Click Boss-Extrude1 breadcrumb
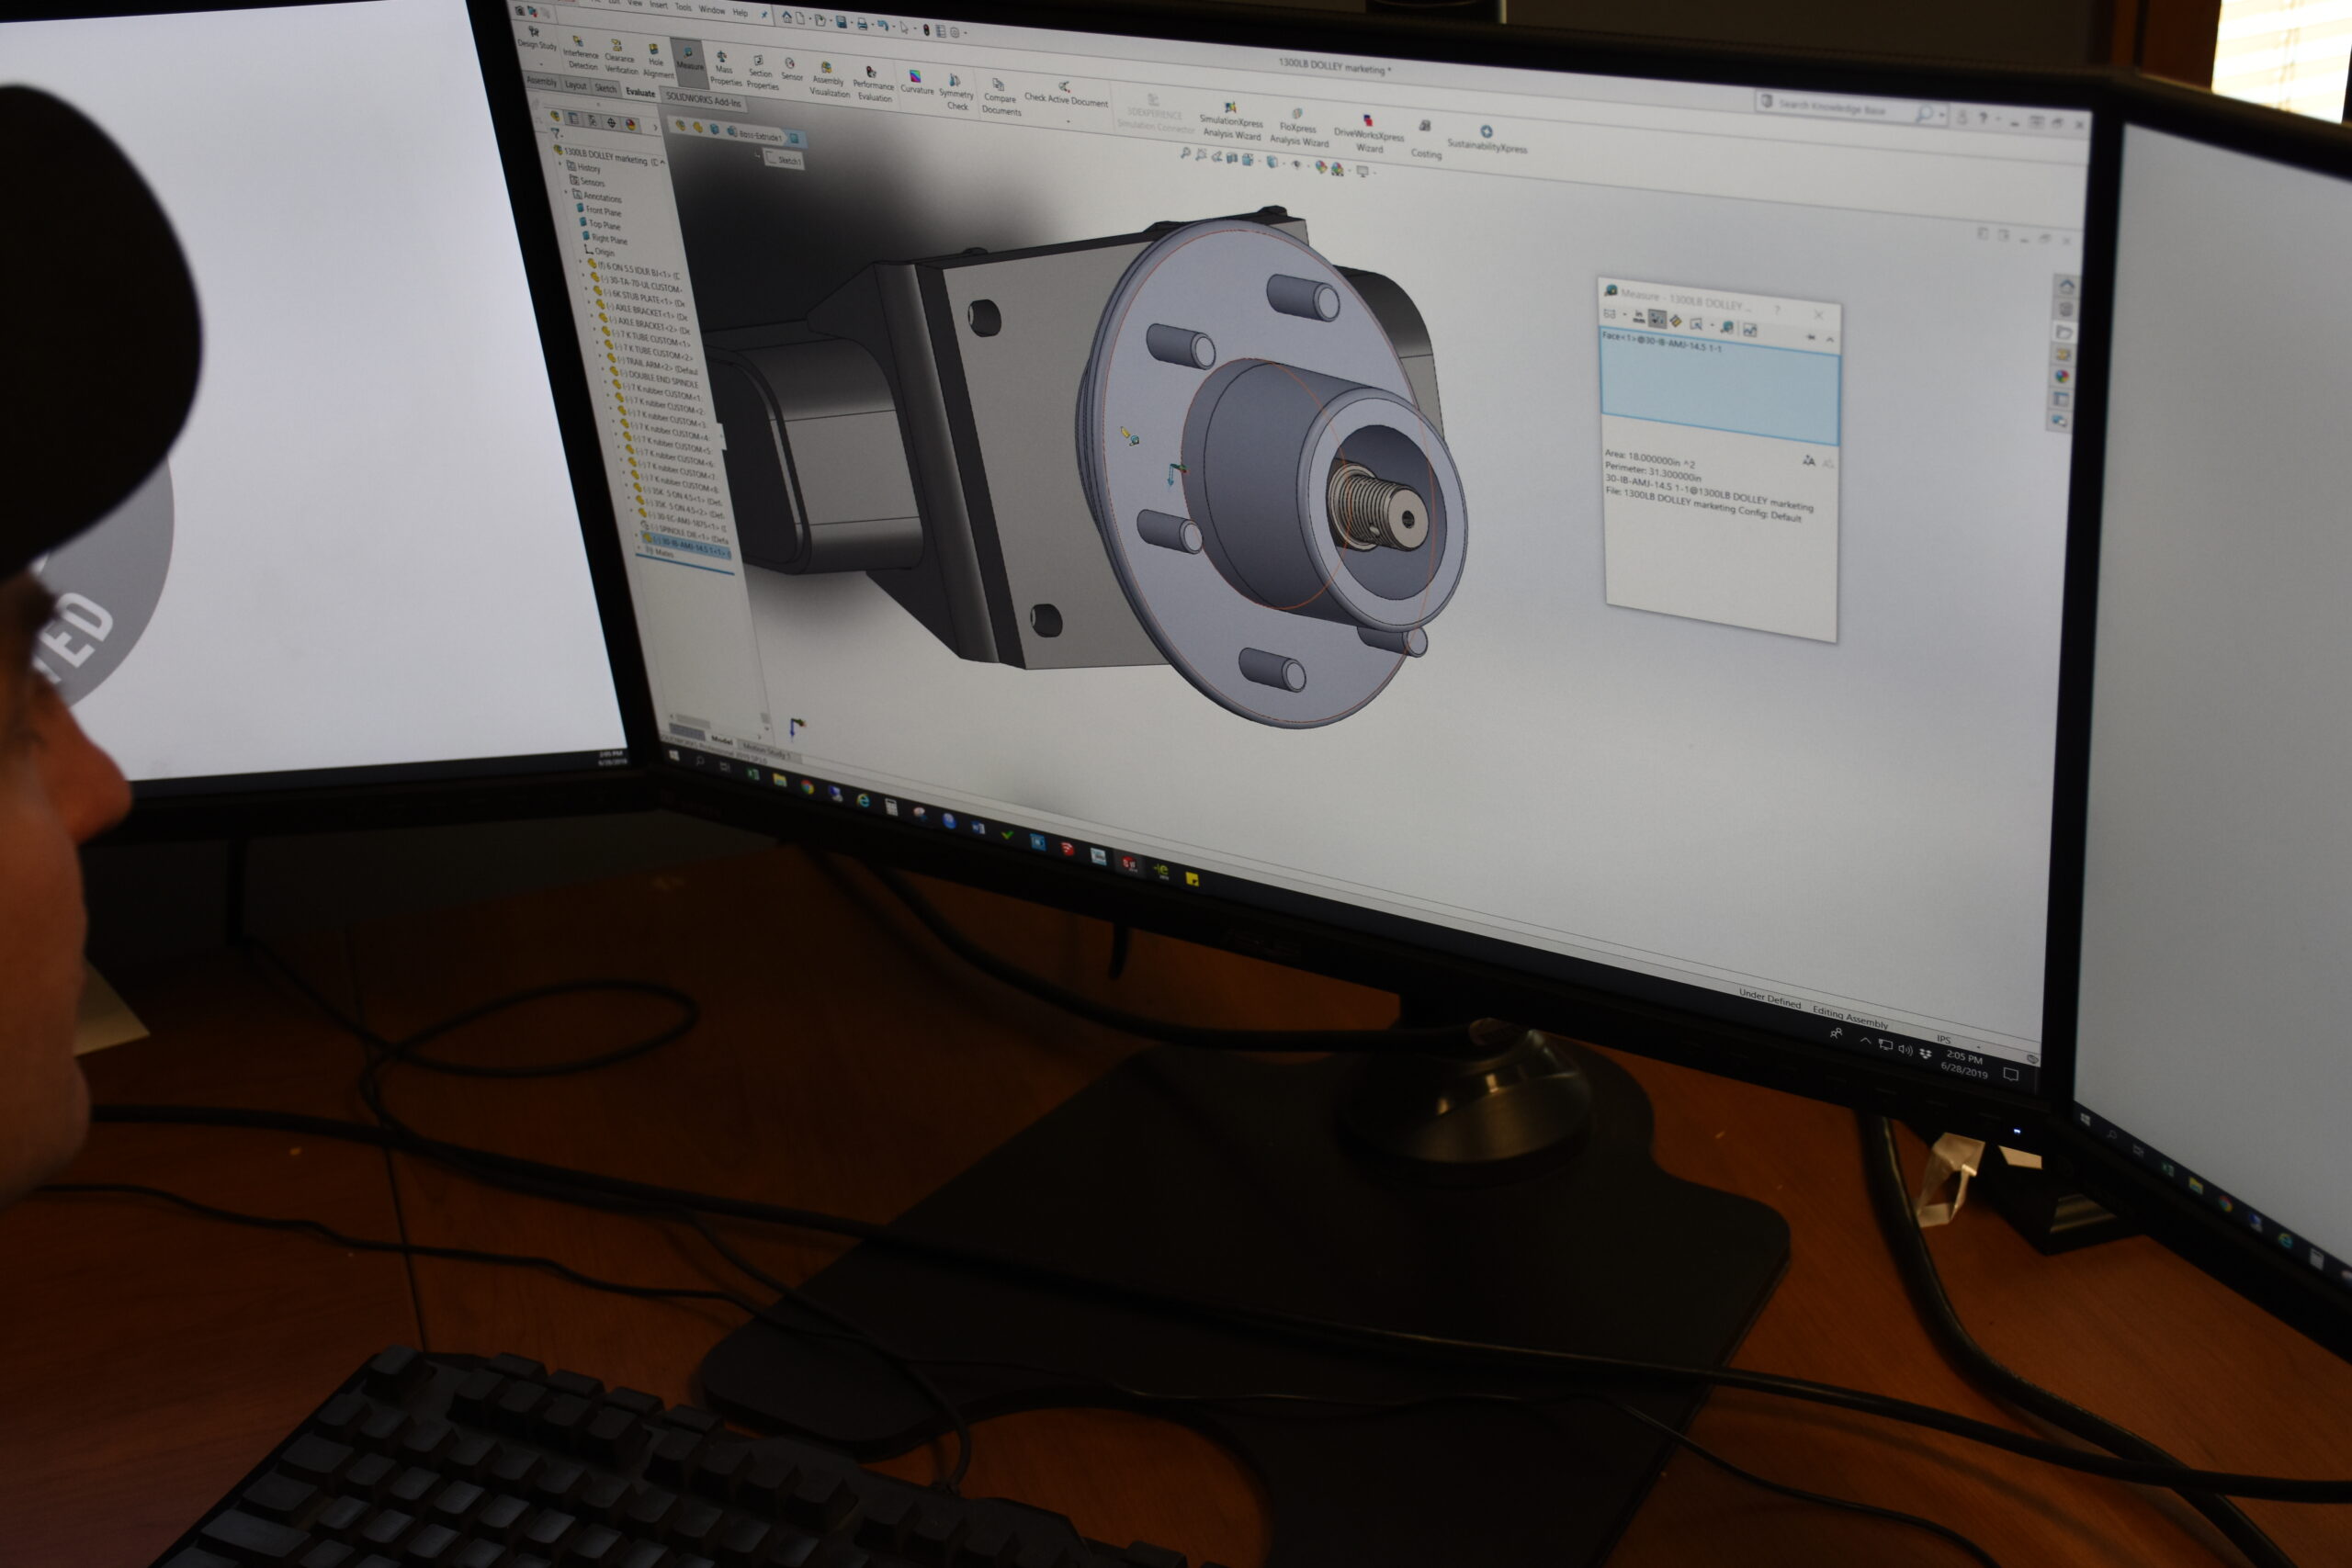Viewport: 2352px width, 1568px height. coord(755,135)
